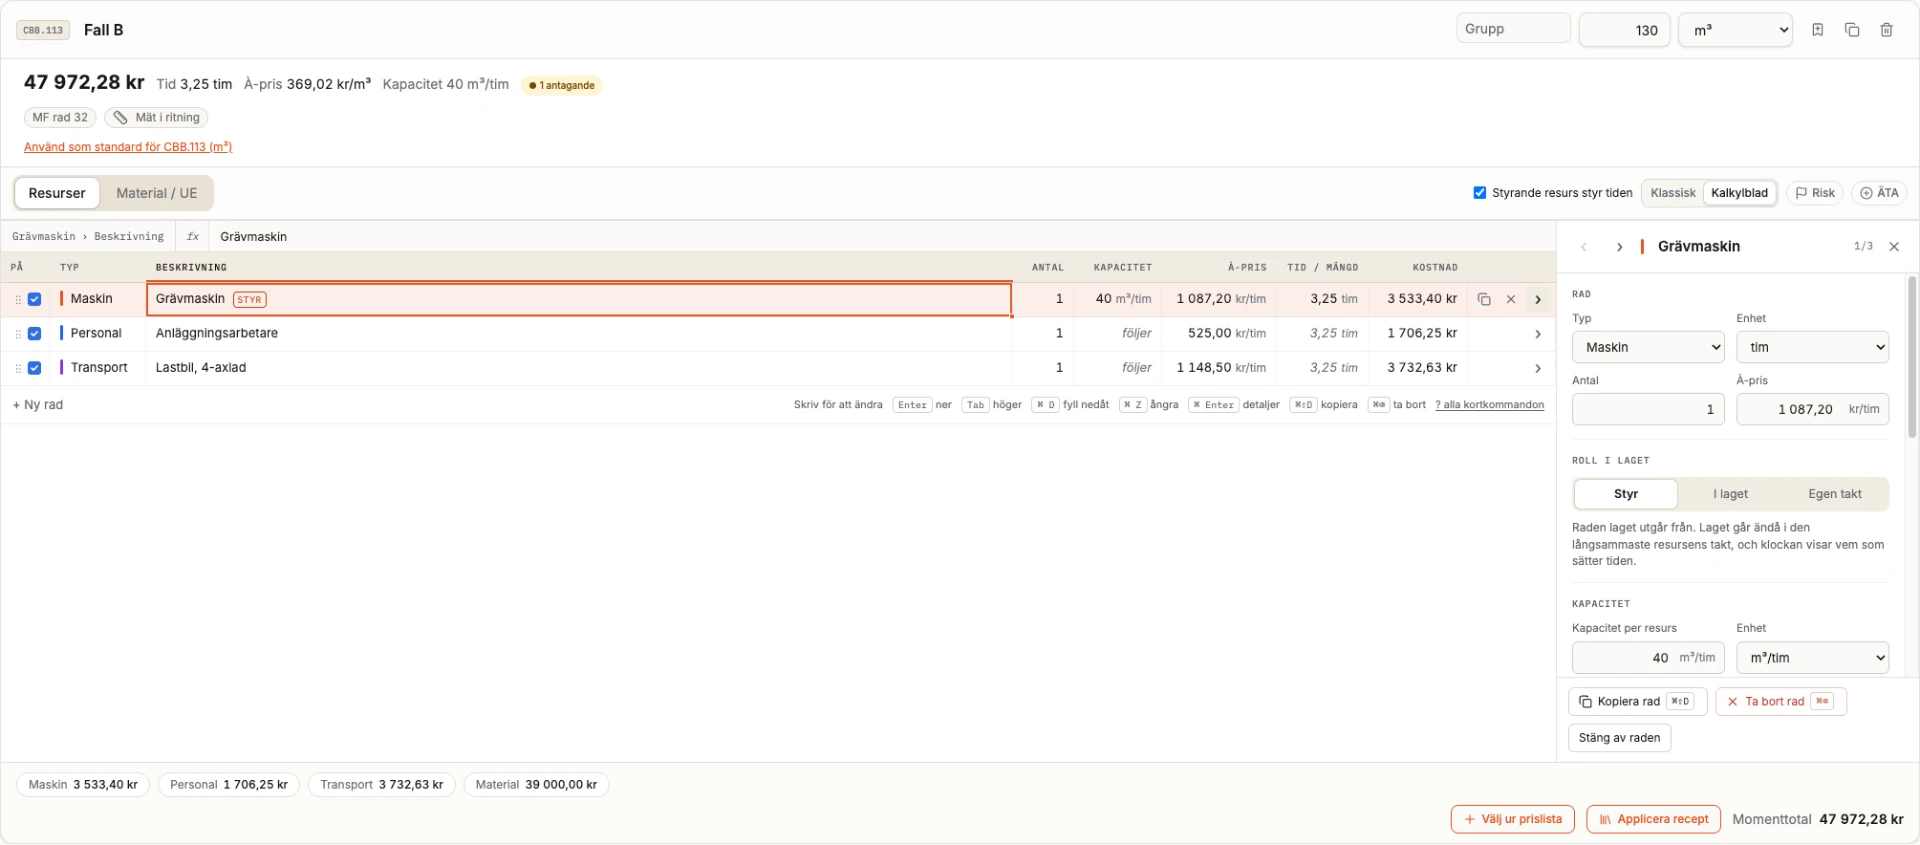Switch to the Material / UE tab
This screenshot has height=845, width=1920.
pos(157,193)
